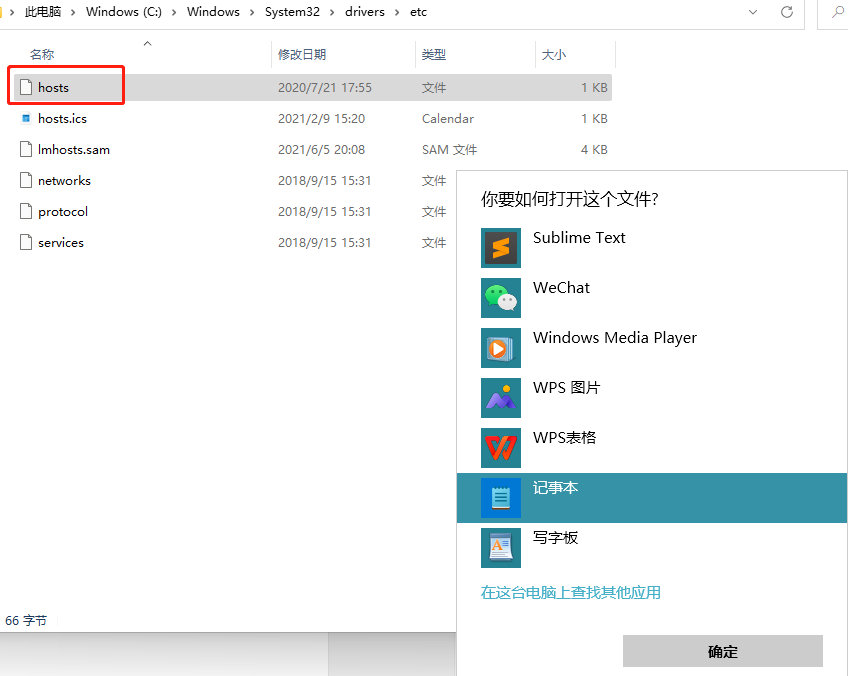Screen dimensions: 848x676
Task: Open 在这台电脑上查找其他应用 link
Action: click(x=571, y=592)
